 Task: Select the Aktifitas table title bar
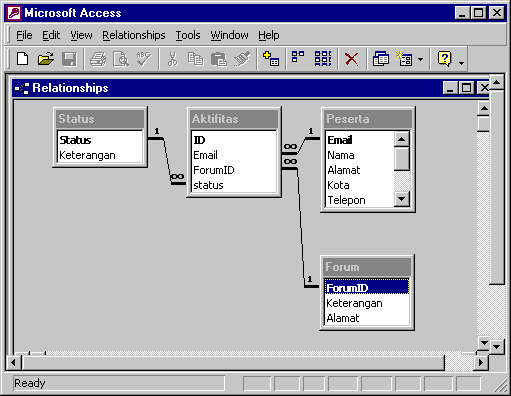pos(234,119)
